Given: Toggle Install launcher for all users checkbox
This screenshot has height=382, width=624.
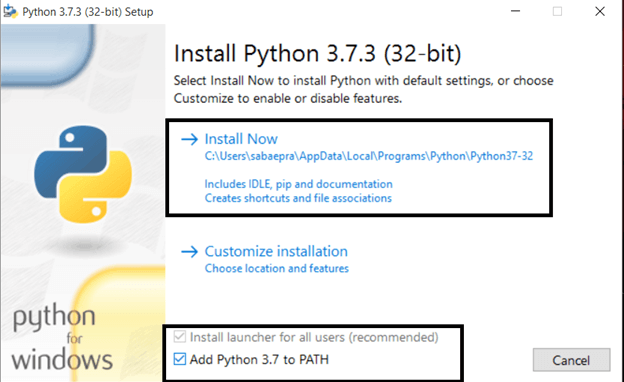Looking at the screenshot, I should [179, 337].
